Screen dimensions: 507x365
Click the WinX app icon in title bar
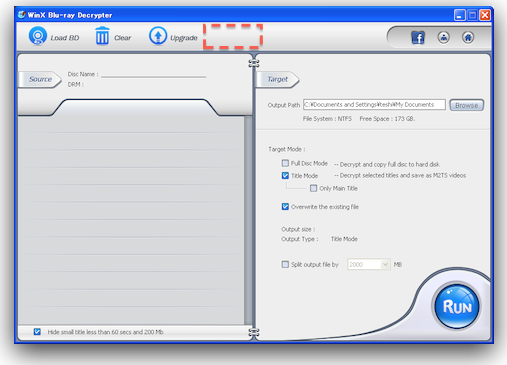click(x=22, y=15)
